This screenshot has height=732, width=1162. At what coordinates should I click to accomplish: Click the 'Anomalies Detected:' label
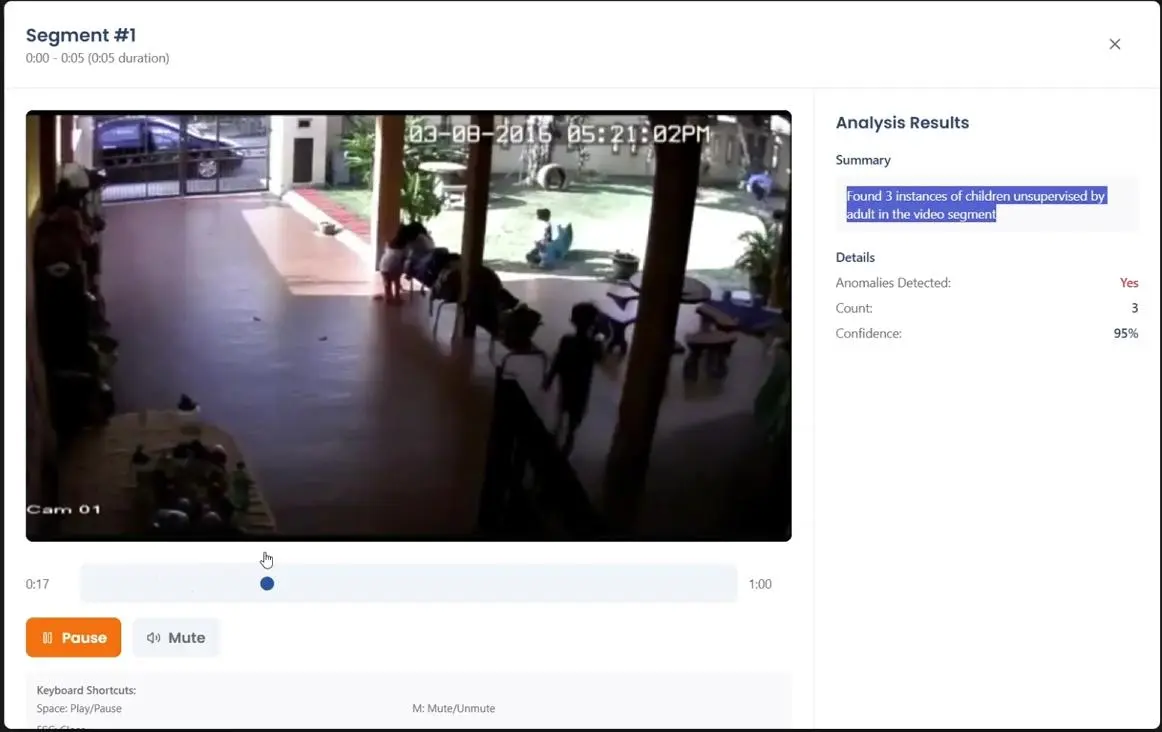tap(893, 282)
